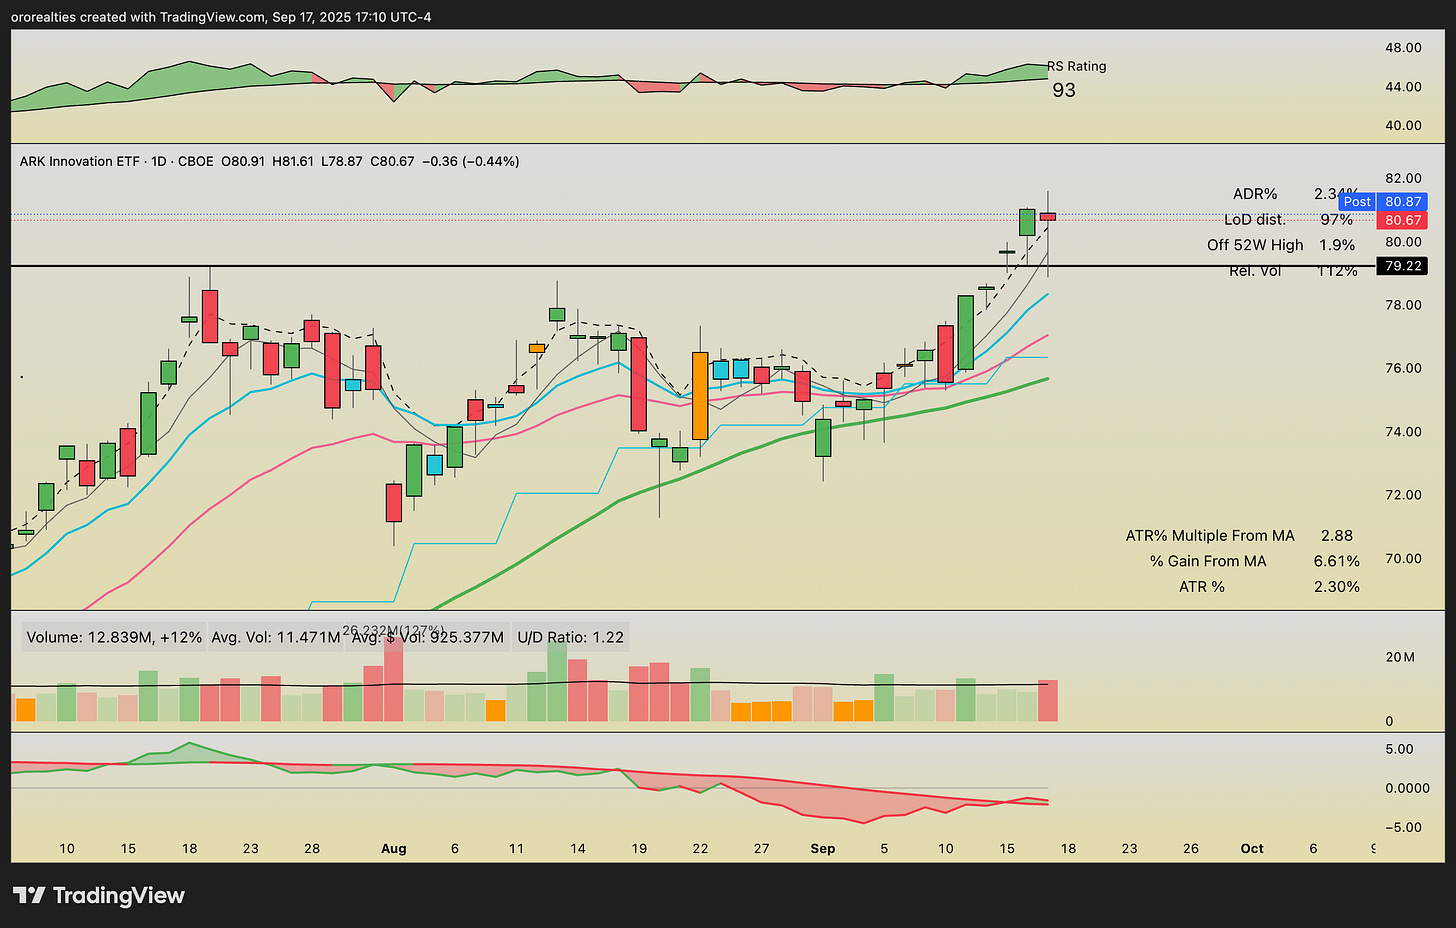Viewport: 1456px width, 928px height.
Task: Click the chart creation timestamp header text
Action: [x=222, y=17]
